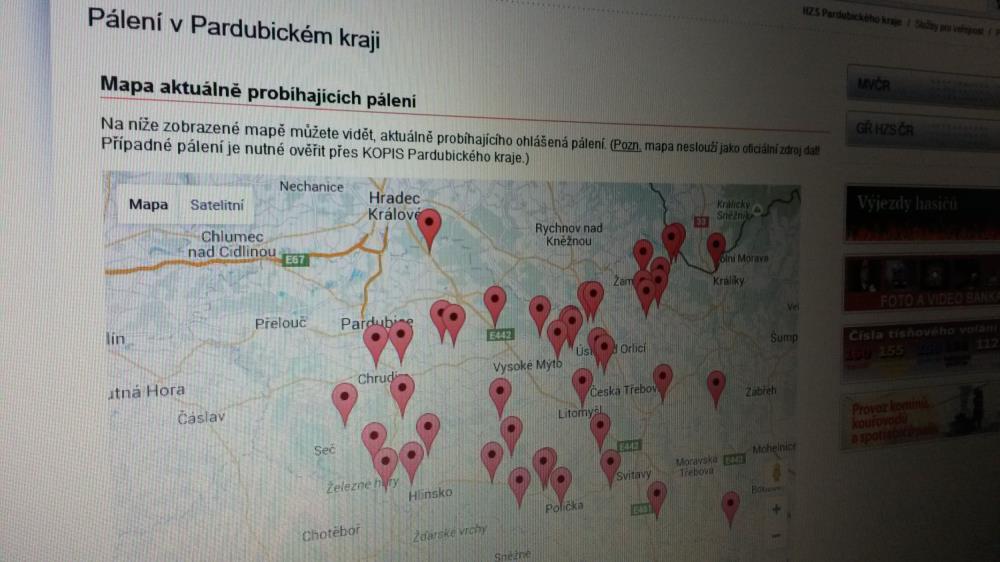Click the pin just east of Zábřeh label's left
Viewport: 1000px width, 562px height.
pos(716,388)
